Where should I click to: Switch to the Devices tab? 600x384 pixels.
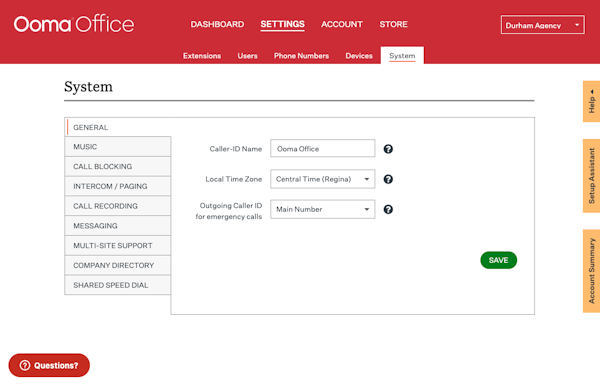tap(359, 56)
